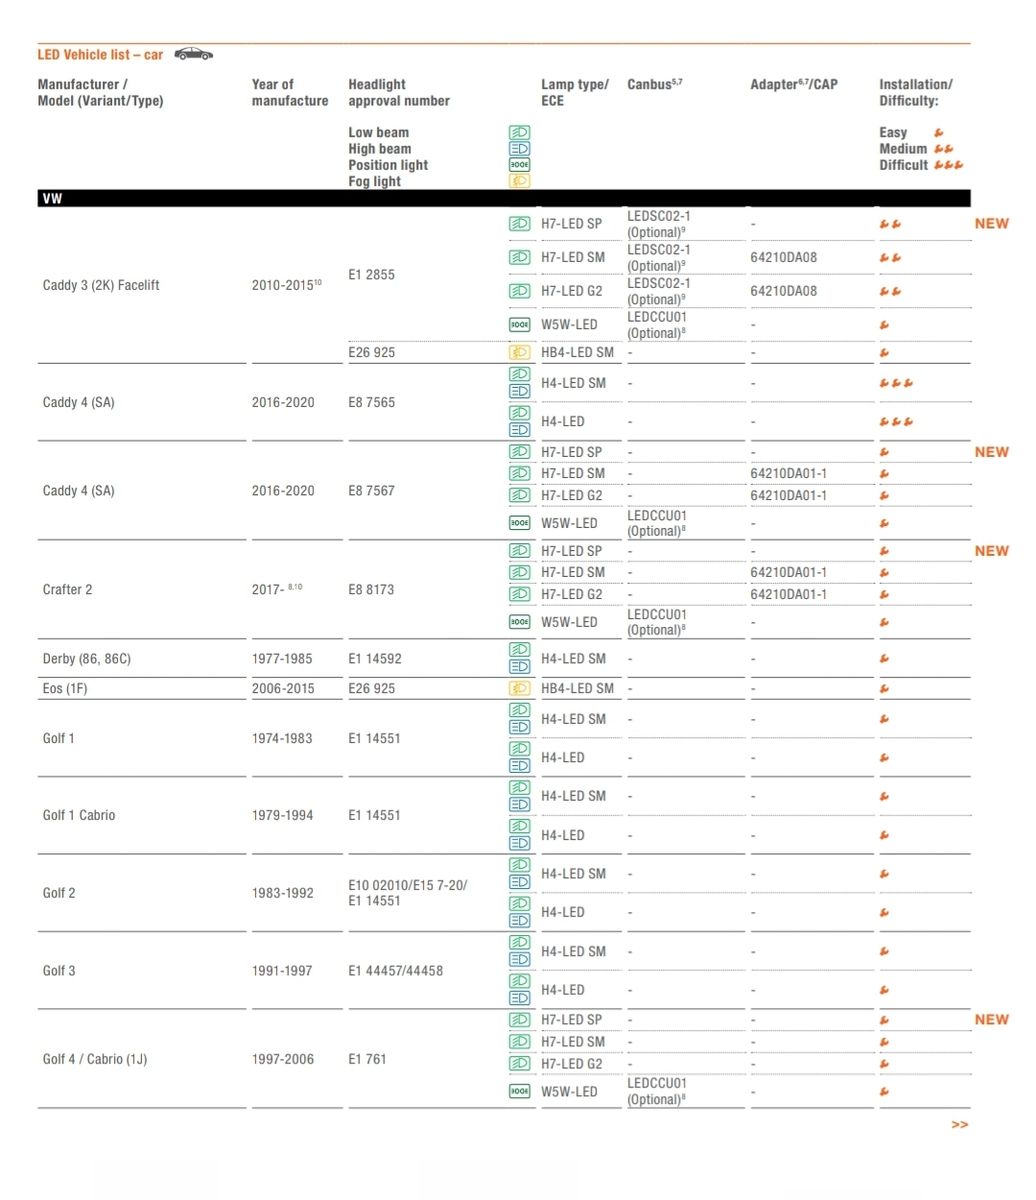
Task: Click the High beam legend icon
Action: 519,148
